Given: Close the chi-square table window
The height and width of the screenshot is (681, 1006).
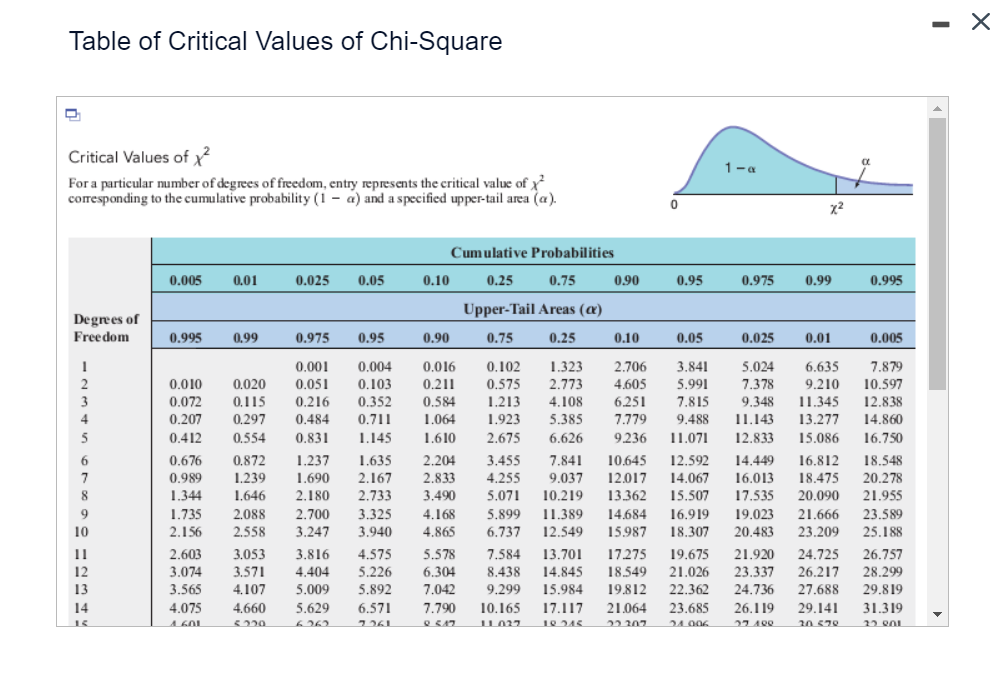Looking at the screenshot, I should (x=981, y=21).
